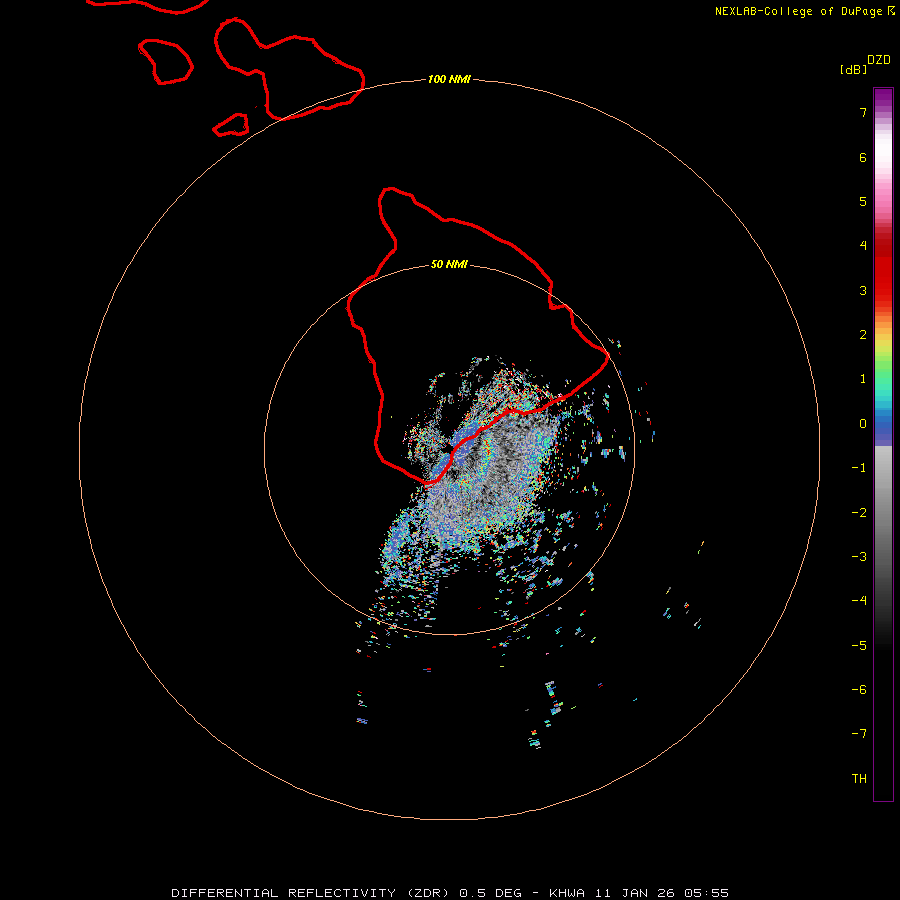Click the [dB] unit label
This screenshot has width=900, height=900.
pyautogui.click(x=854, y=69)
